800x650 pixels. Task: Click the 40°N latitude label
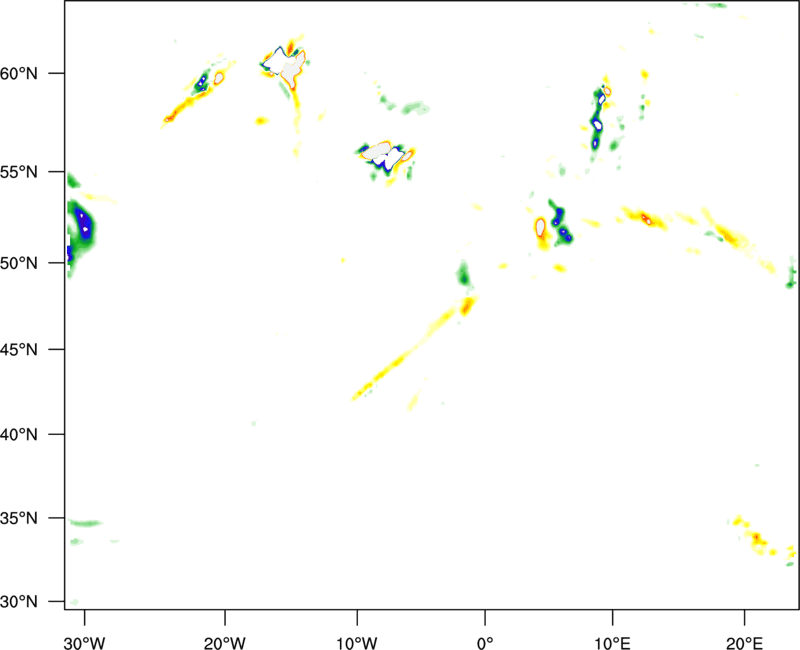click(19, 435)
